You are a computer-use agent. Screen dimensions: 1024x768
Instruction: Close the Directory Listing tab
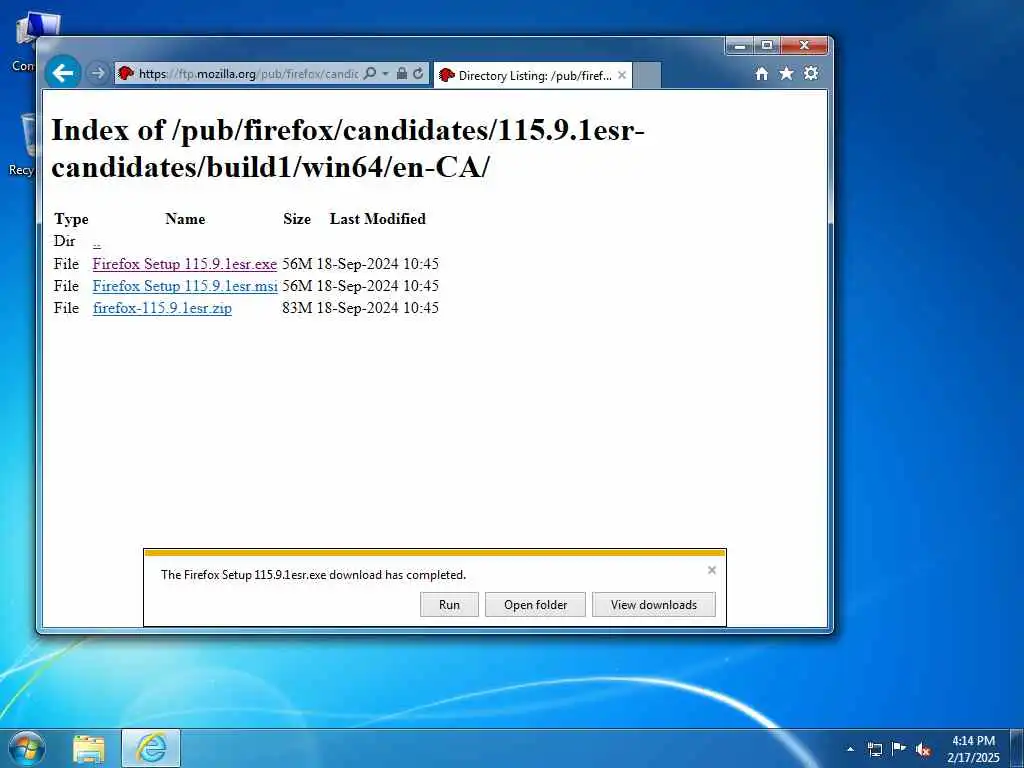[x=622, y=75]
